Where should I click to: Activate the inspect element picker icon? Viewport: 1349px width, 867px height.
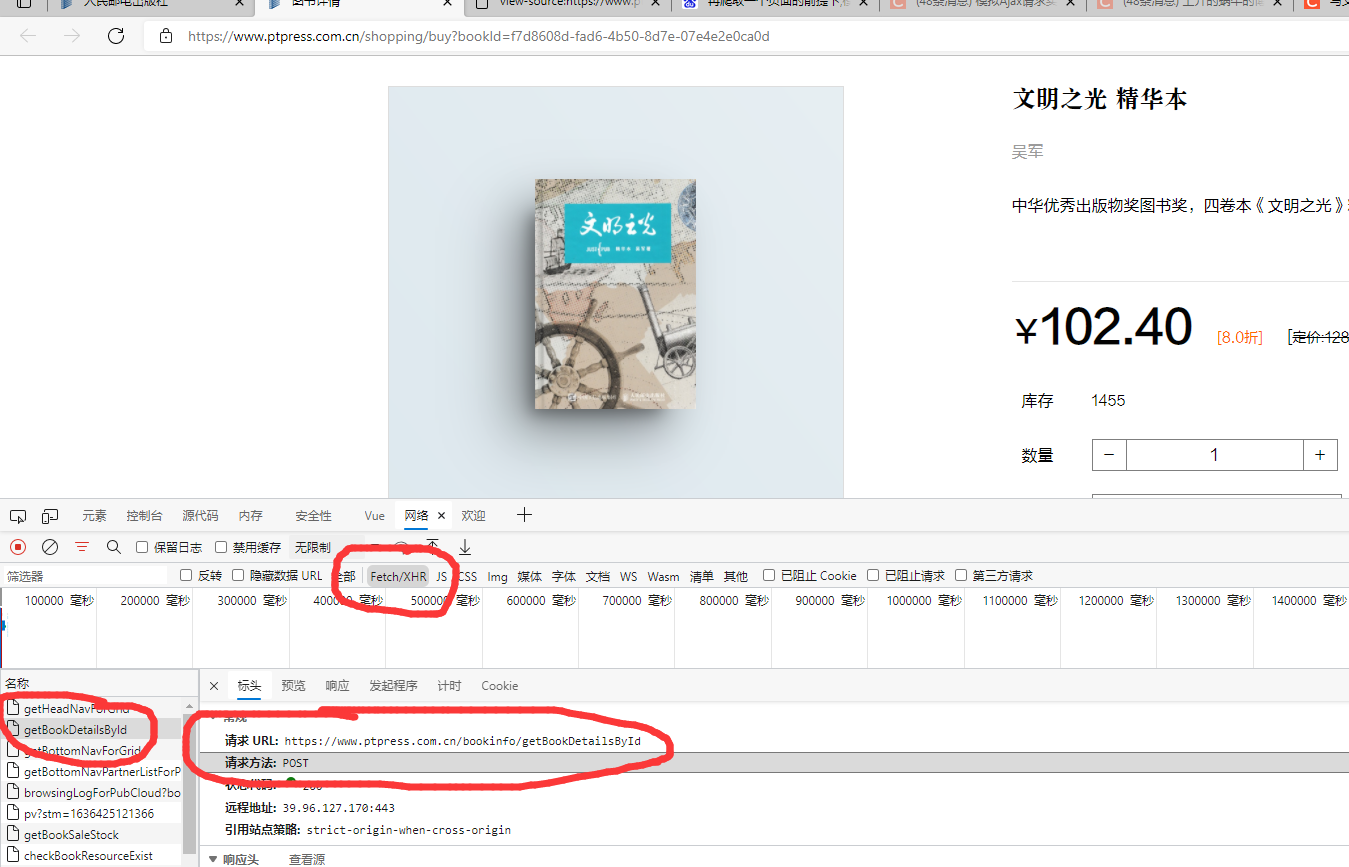tap(17, 515)
